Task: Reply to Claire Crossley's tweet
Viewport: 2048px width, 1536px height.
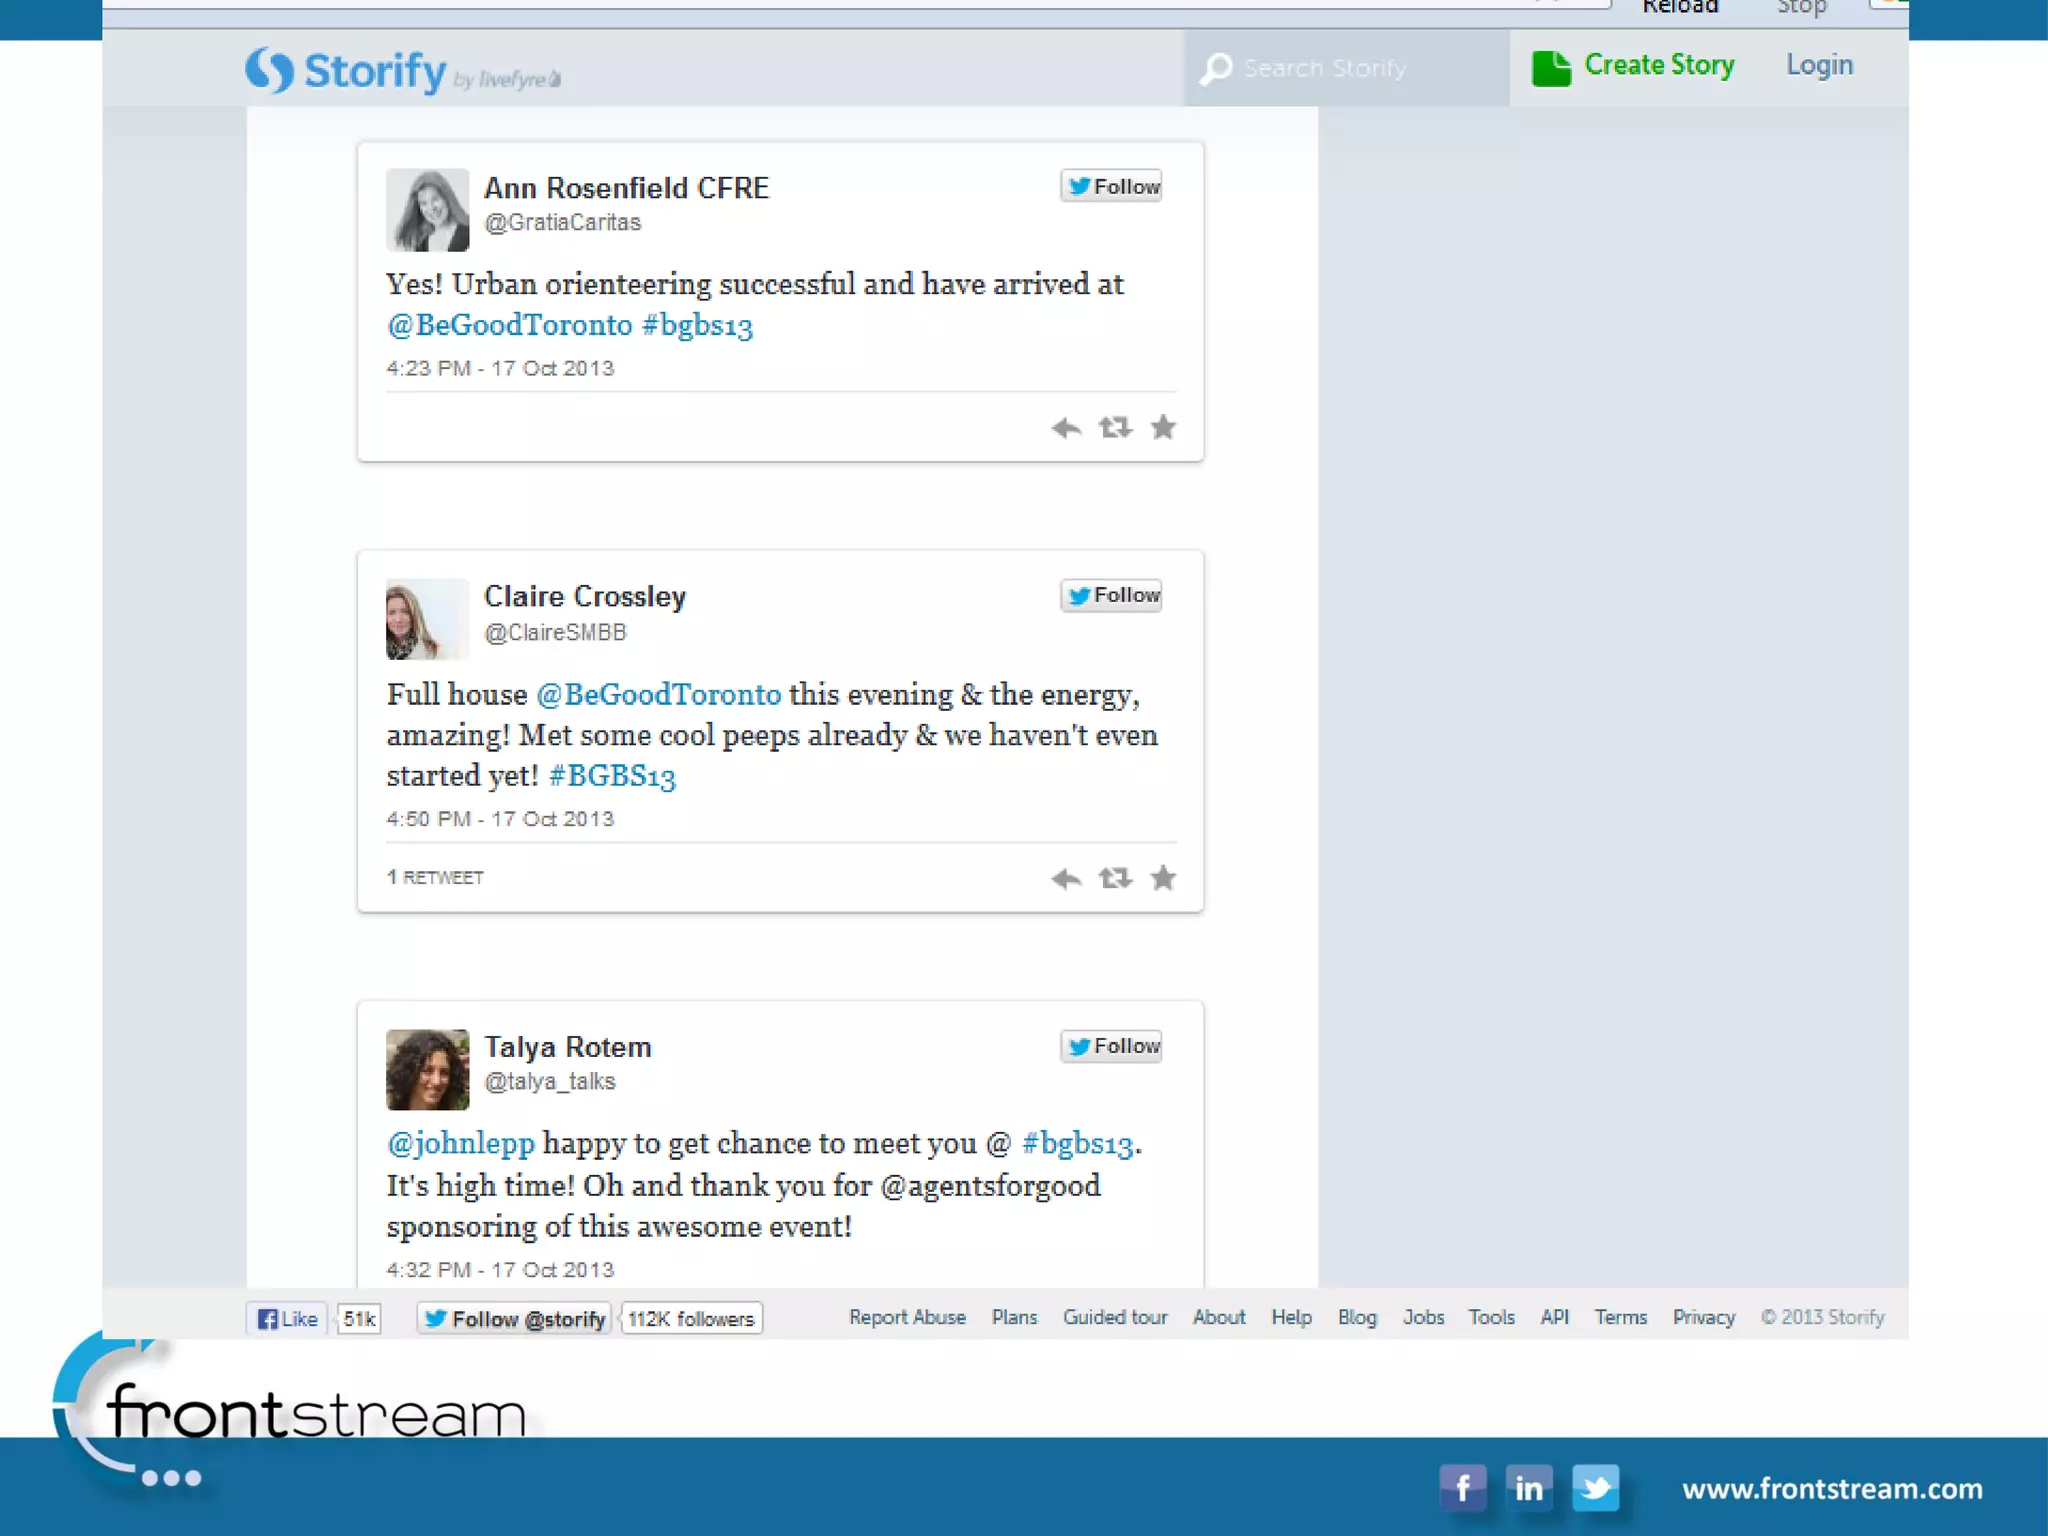Action: 1066,879
